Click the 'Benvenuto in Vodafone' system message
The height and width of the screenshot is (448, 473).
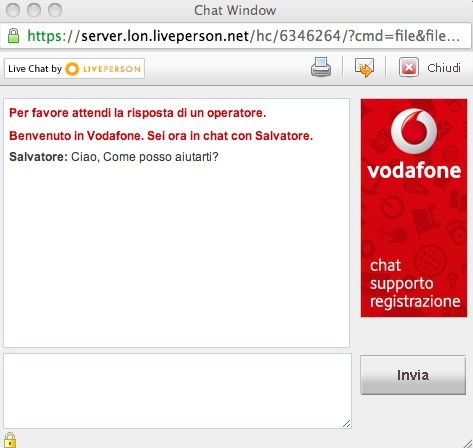click(161, 136)
